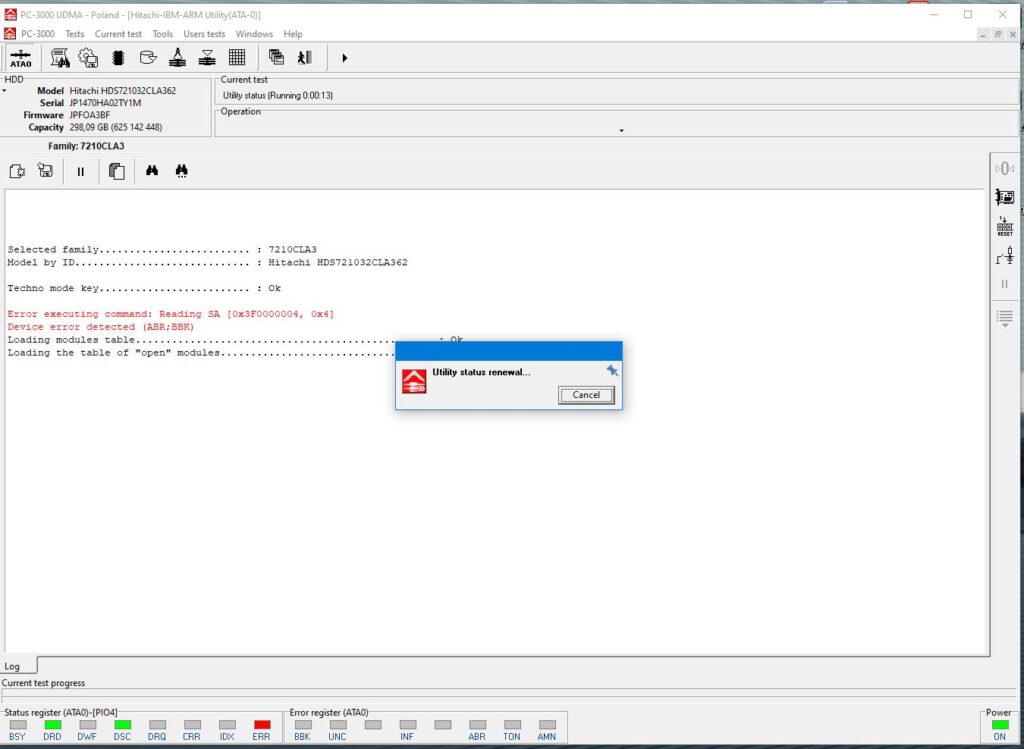1024x749 pixels.
Task: Click the find-next binoculars icon with dots
Action: [182, 171]
